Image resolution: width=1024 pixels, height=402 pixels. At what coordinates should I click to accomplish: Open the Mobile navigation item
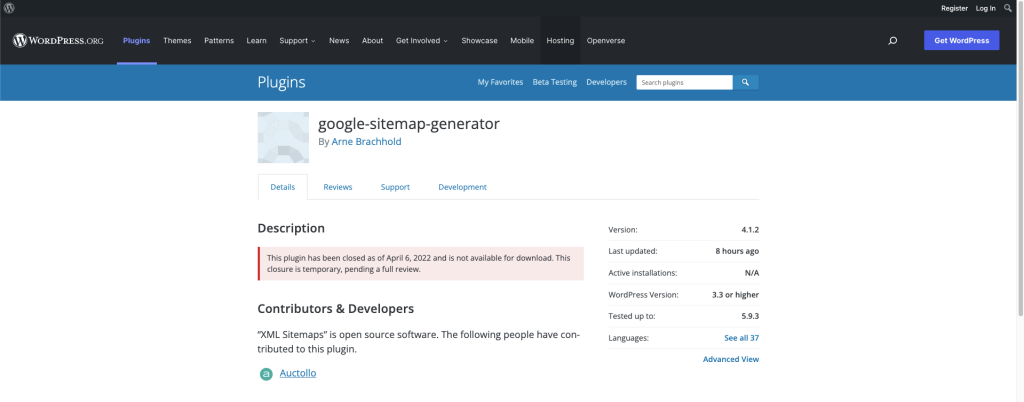click(522, 40)
